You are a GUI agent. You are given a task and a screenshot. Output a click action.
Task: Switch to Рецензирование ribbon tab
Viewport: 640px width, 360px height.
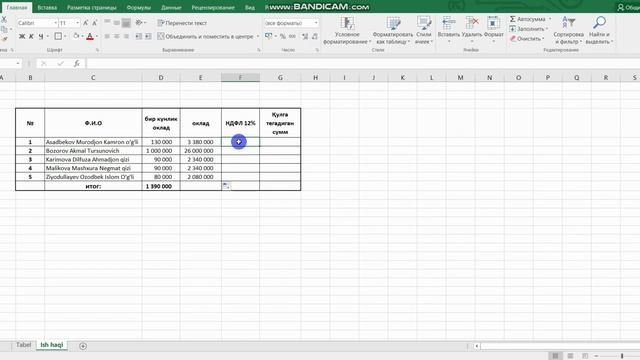pos(213,7)
